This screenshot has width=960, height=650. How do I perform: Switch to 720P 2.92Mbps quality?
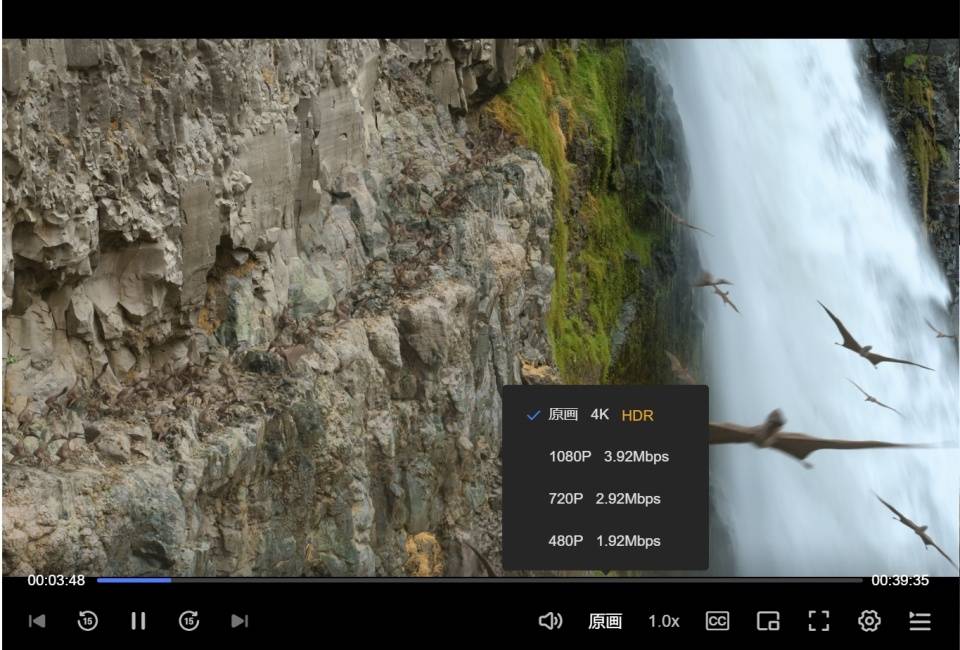click(606, 499)
